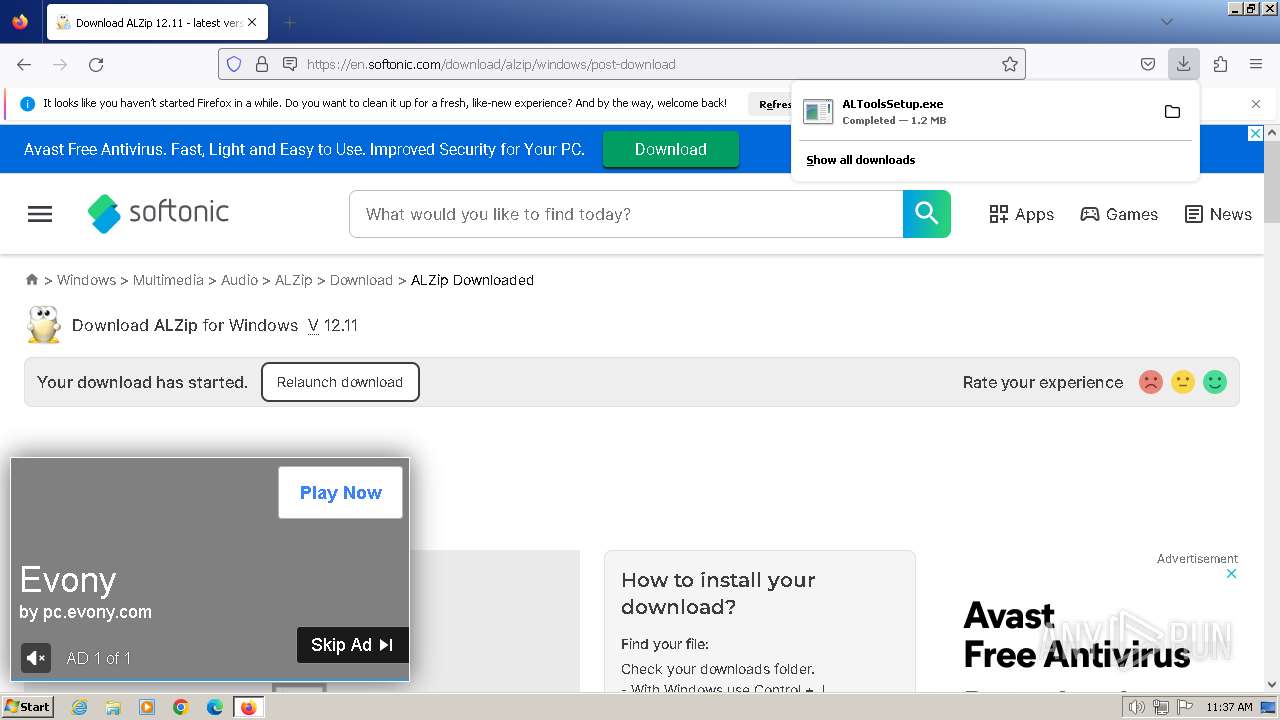1280x720 pixels.
Task: Open Softonic hamburger menu
Action: (x=40, y=214)
